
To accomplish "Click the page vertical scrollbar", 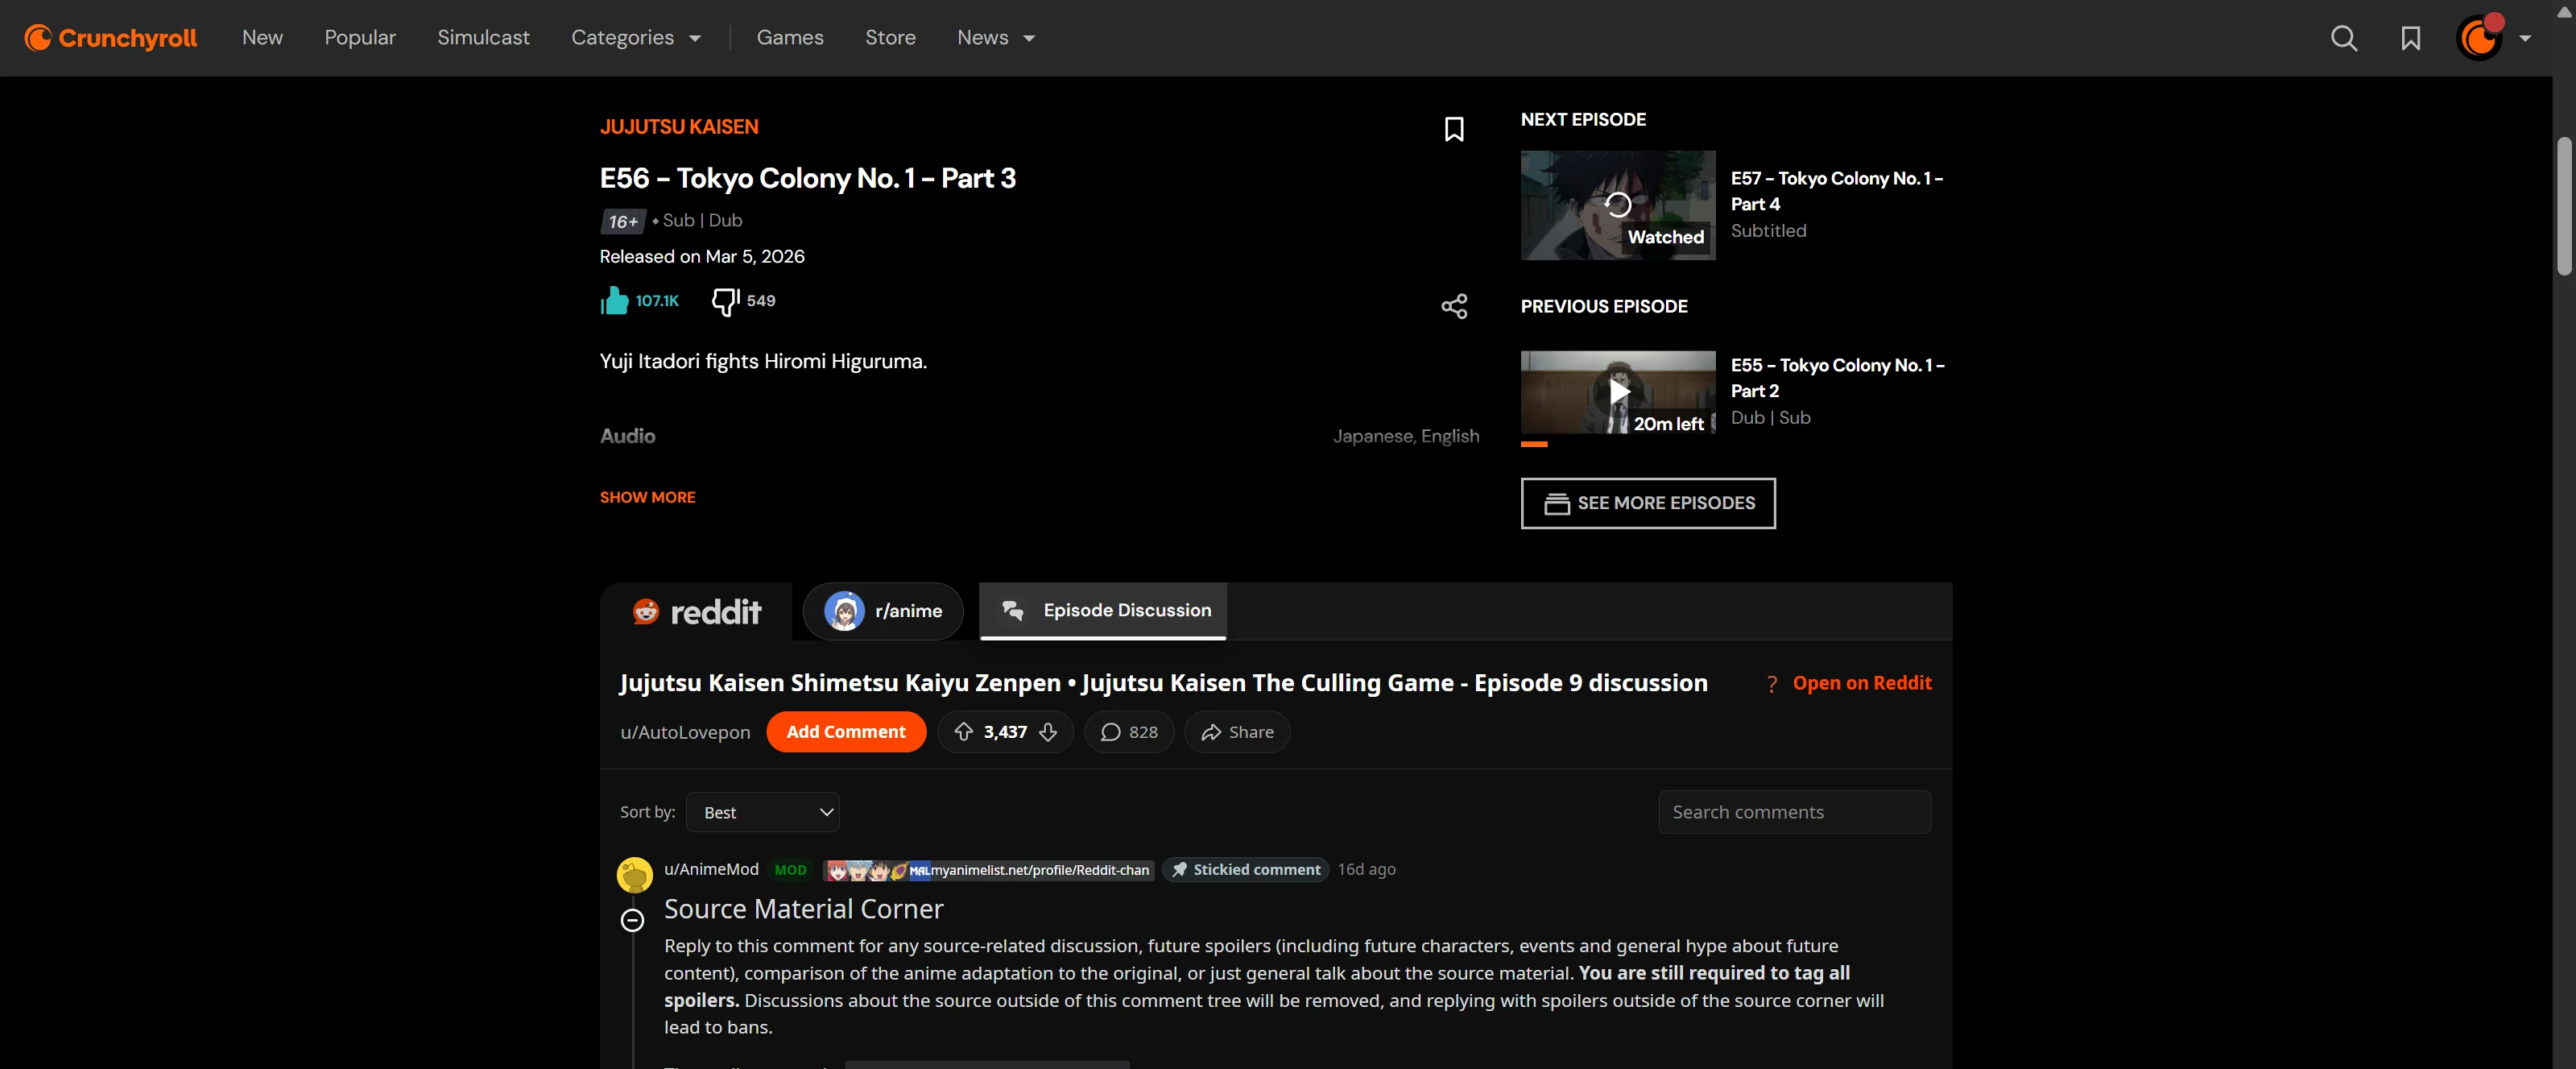I will [x=2564, y=205].
